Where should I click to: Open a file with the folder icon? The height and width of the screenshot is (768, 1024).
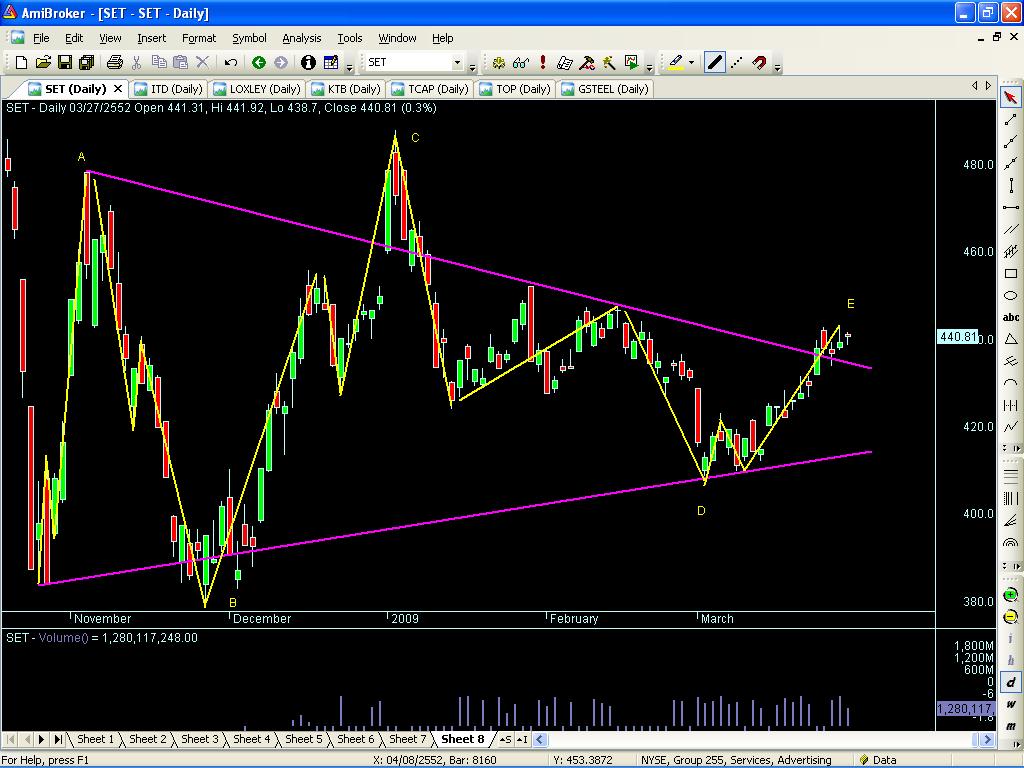(x=43, y=63)
